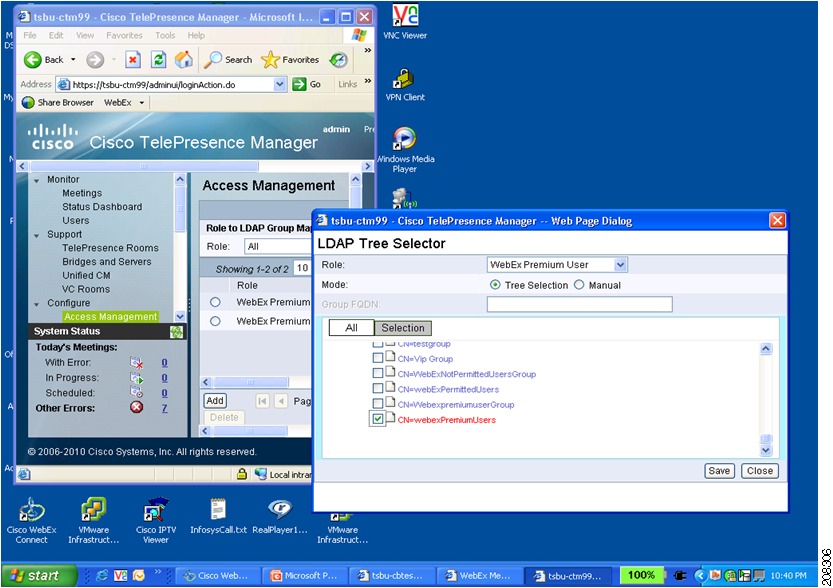Open the Bridges and Servers link

[x=107, y=262]
